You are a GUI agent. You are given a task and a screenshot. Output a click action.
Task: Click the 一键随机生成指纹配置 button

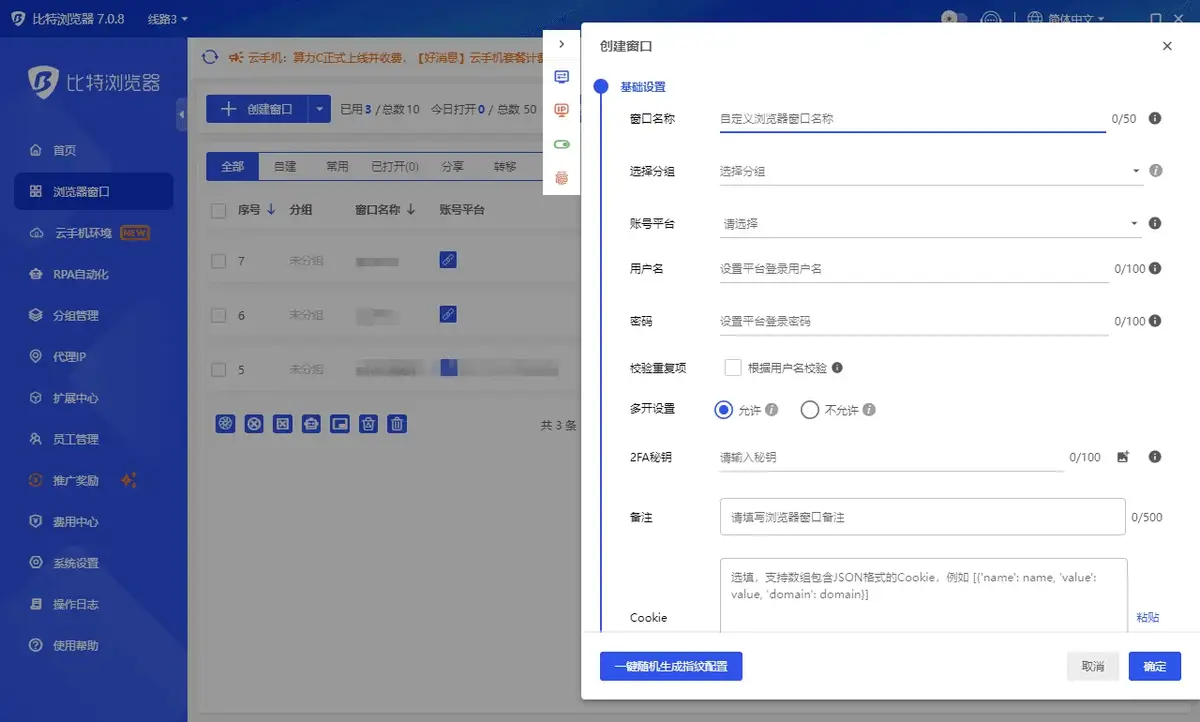[671, 666]
